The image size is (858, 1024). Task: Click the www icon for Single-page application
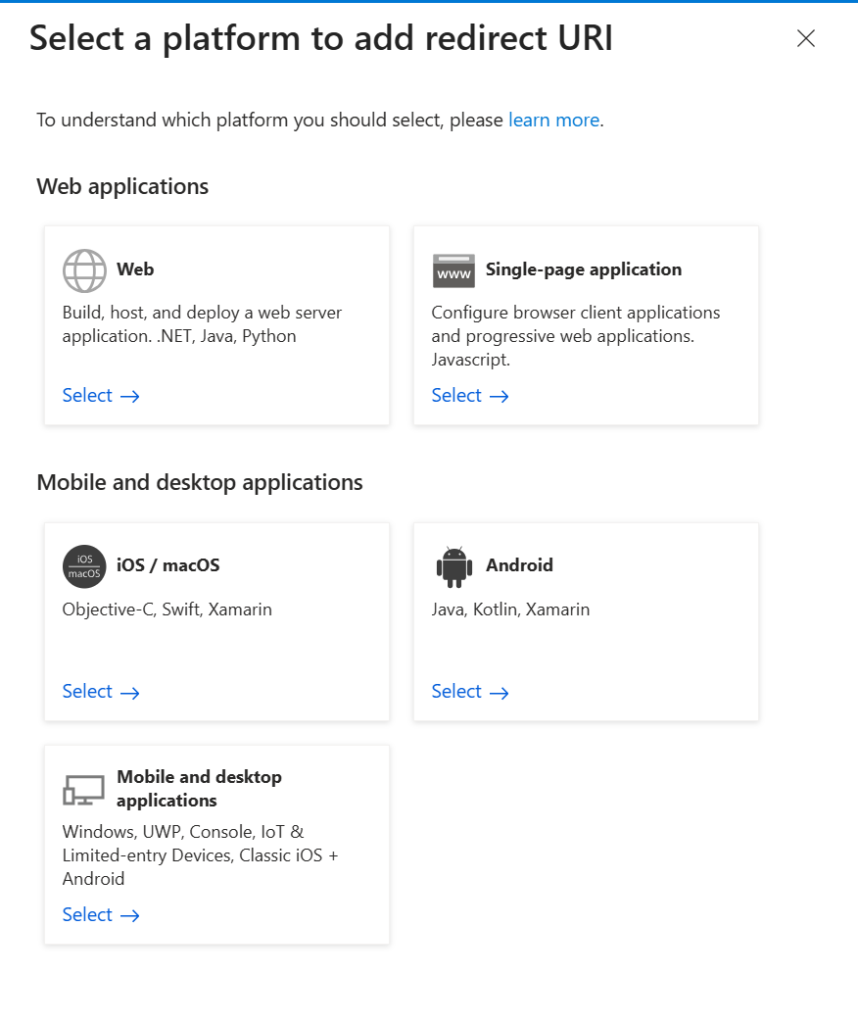click(x=453, y=271)
